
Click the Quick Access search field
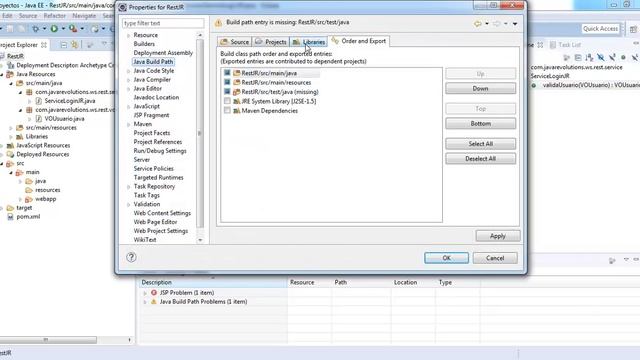pos(600,29)
